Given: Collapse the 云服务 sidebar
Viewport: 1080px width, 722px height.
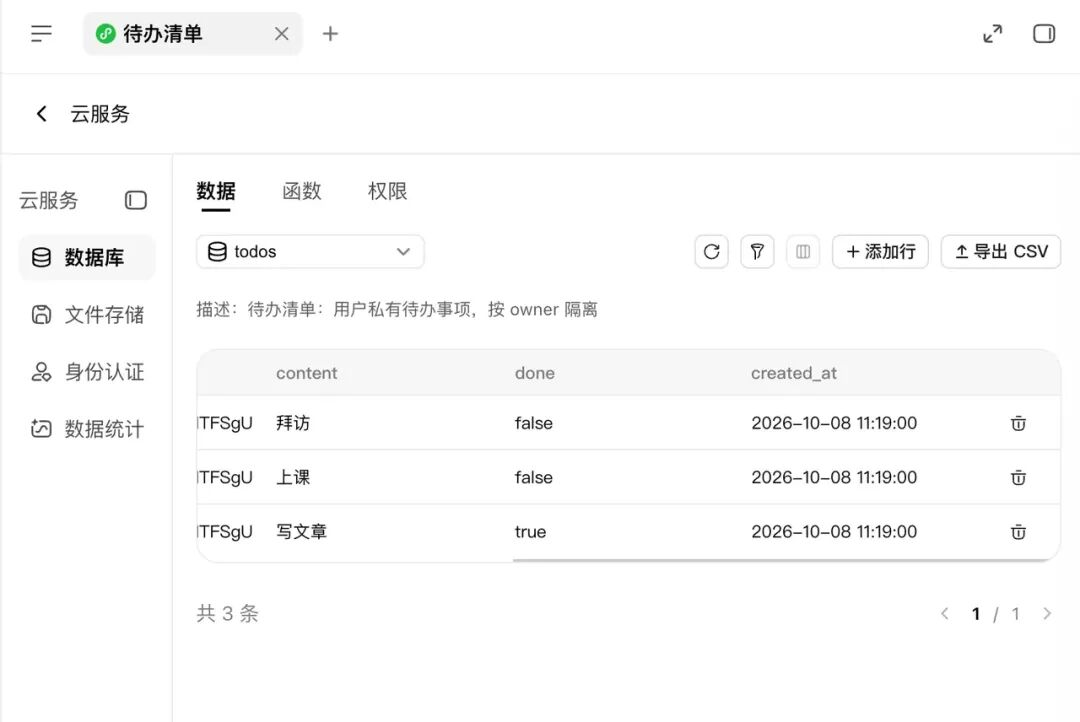Looking at the screenshot, I should tap(136, 200).
